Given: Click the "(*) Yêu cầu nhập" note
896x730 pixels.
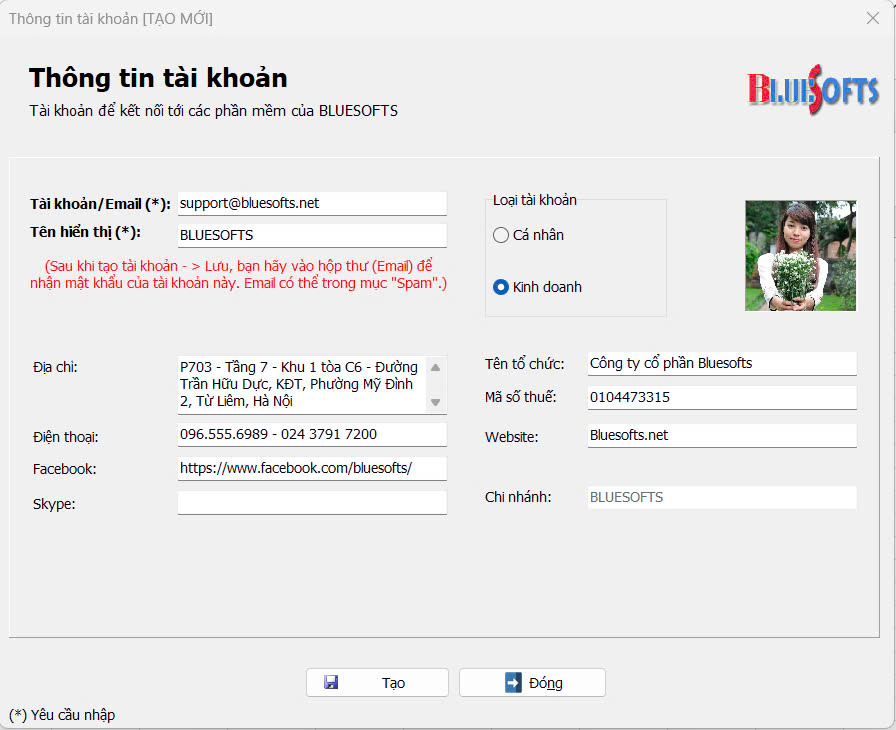Looking at the screenshot, I should 62,715.
